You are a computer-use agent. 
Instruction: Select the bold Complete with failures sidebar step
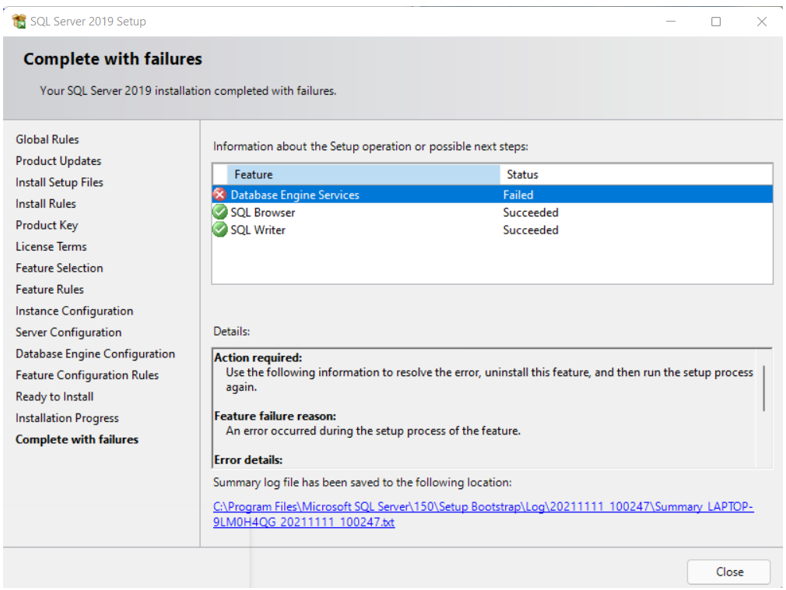coord(77,440)
